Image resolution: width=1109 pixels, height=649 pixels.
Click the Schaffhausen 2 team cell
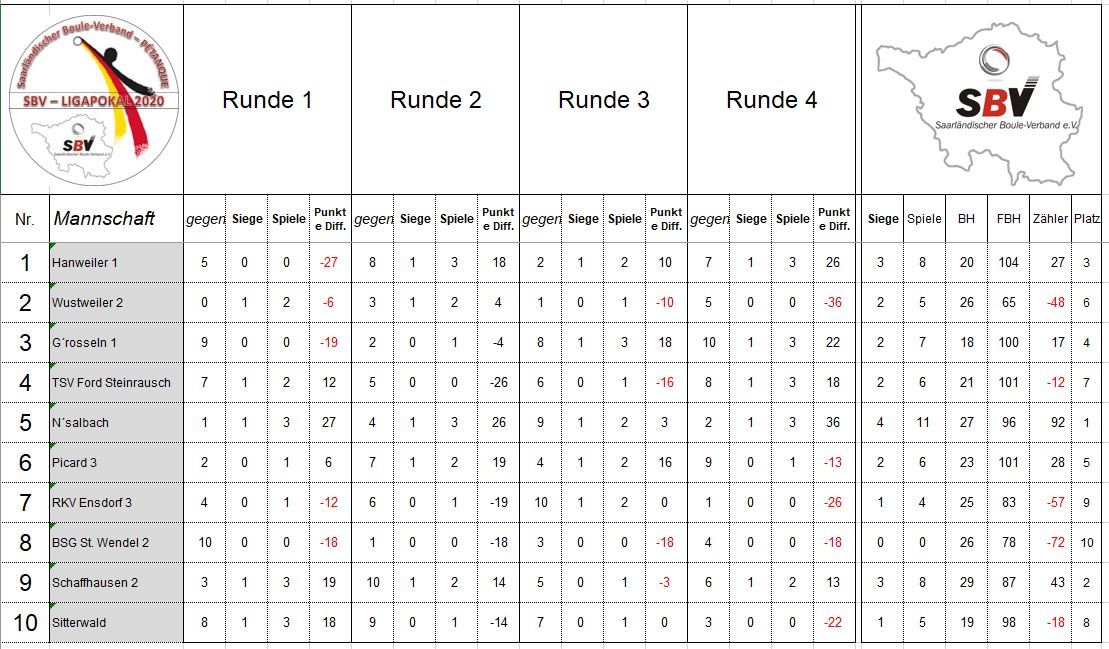coord(115,583)
